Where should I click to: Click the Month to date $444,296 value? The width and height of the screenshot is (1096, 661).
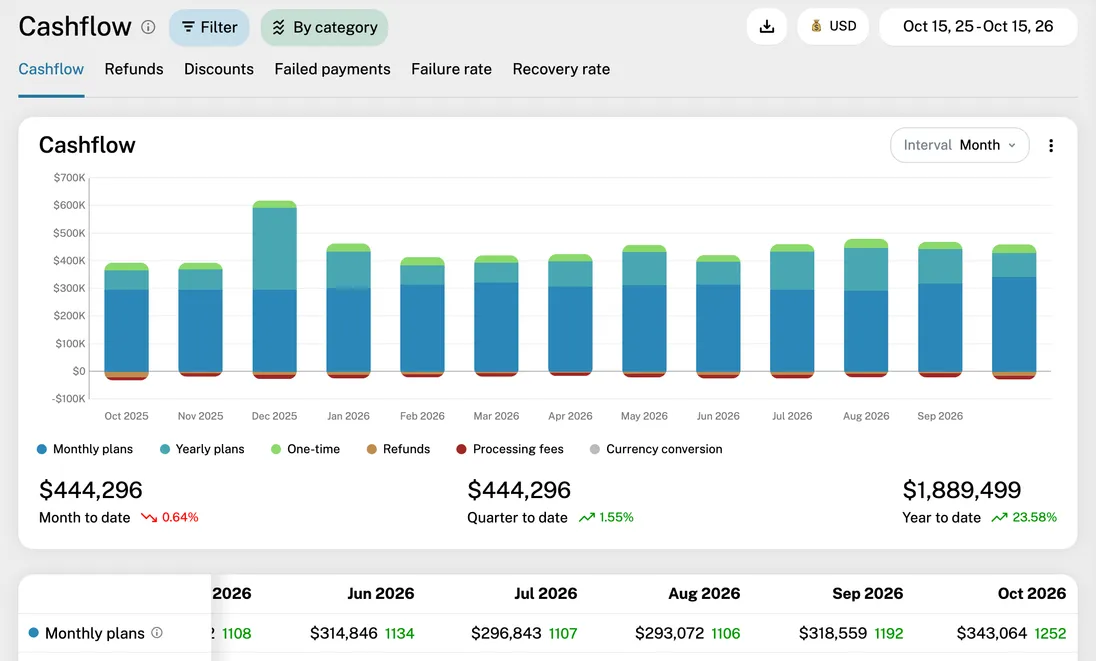click(x=91, y=490)
